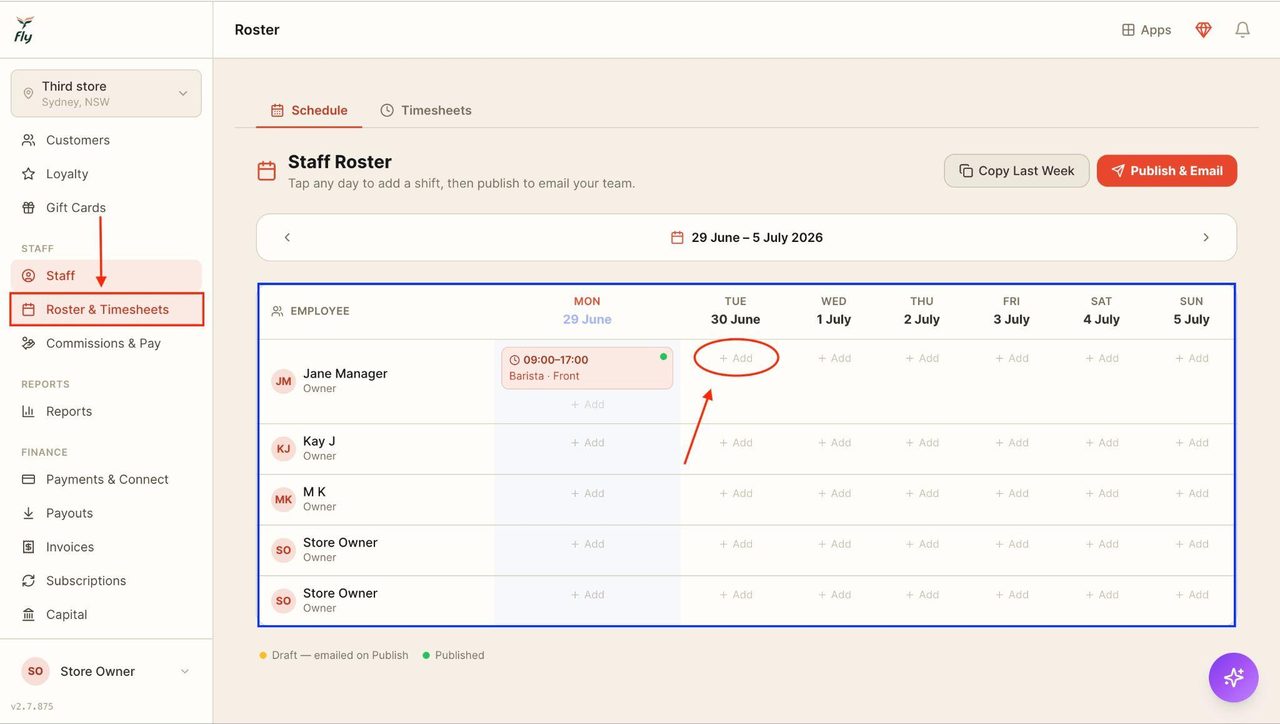The image size is (1280, 724).
Task: Click the Published legend entry
Action: pos(453,655)
